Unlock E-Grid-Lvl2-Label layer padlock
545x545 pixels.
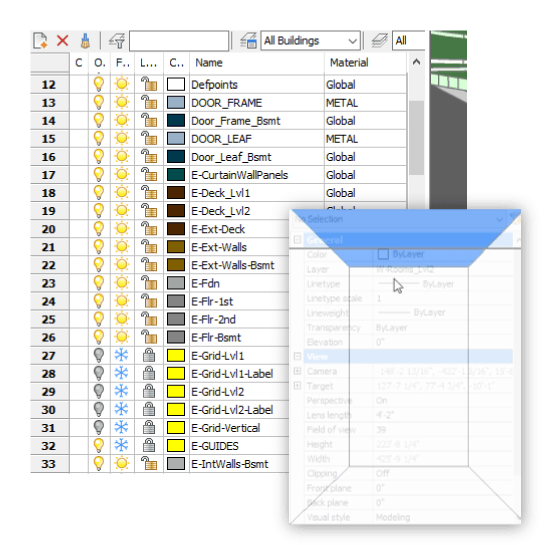click(x=149, y=410)
